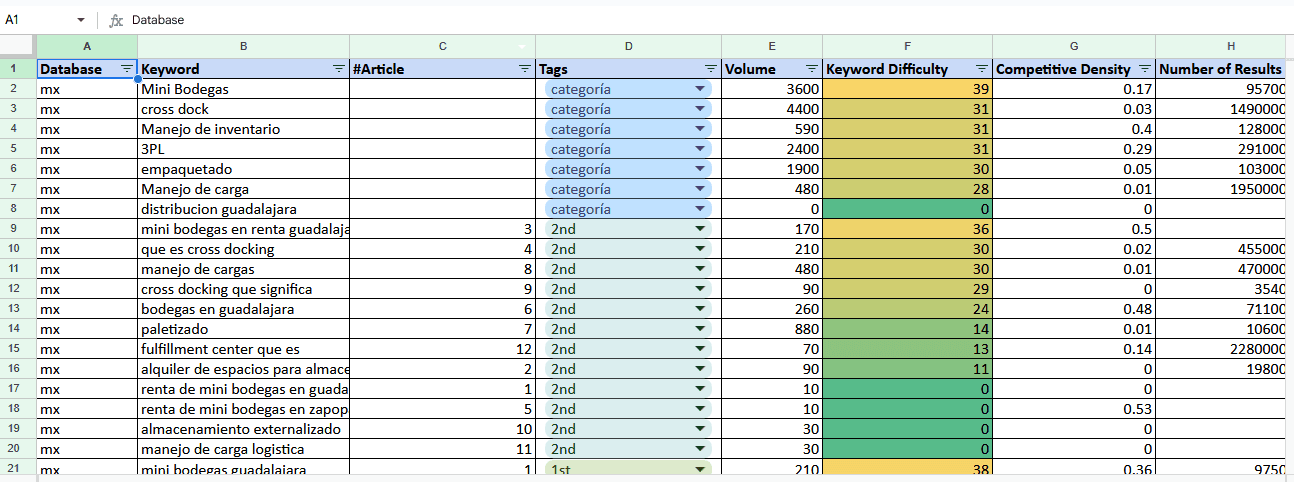Click the select-all corner button

18,46
